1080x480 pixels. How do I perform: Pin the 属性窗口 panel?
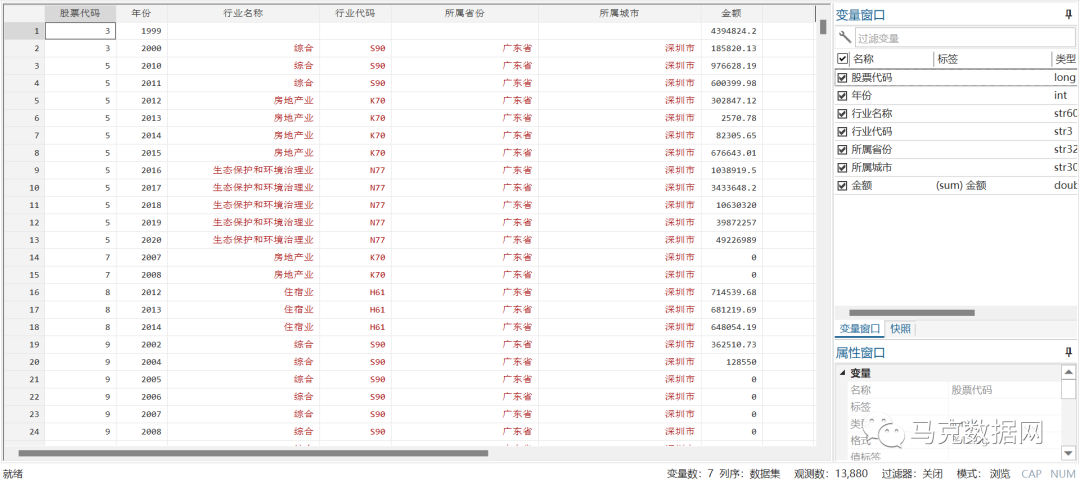point(1068,352)
